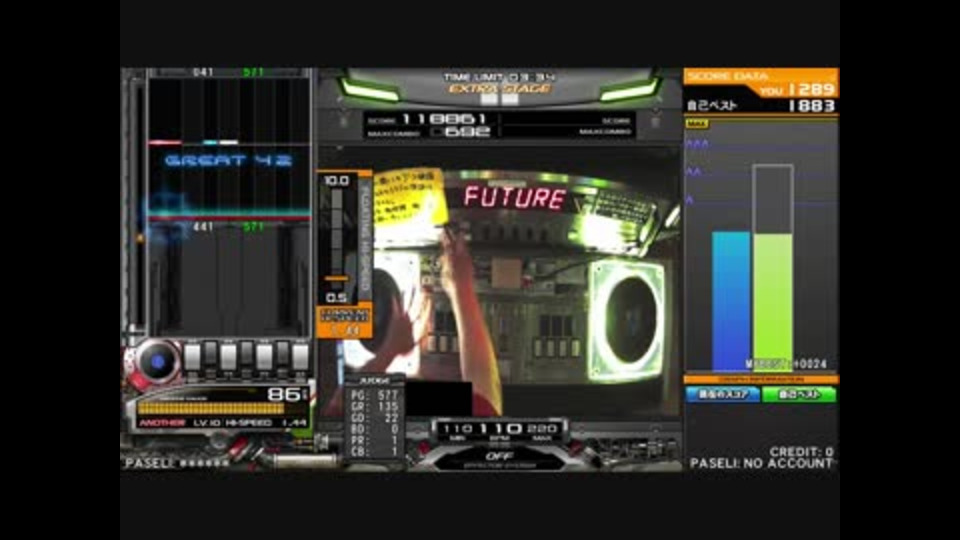Select the green 自己ベスト button
This screenshot has width=960, height=540.
click(800, 395)
